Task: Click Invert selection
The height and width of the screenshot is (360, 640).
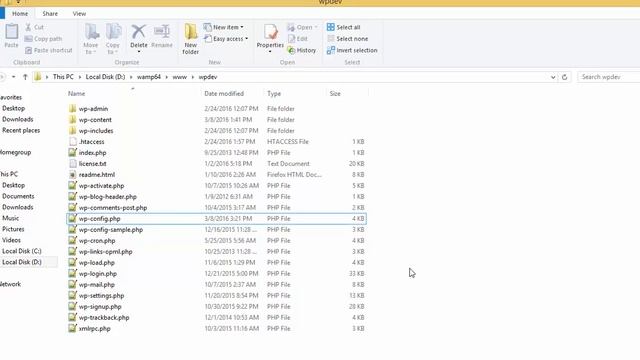Action: pos(352,50)
